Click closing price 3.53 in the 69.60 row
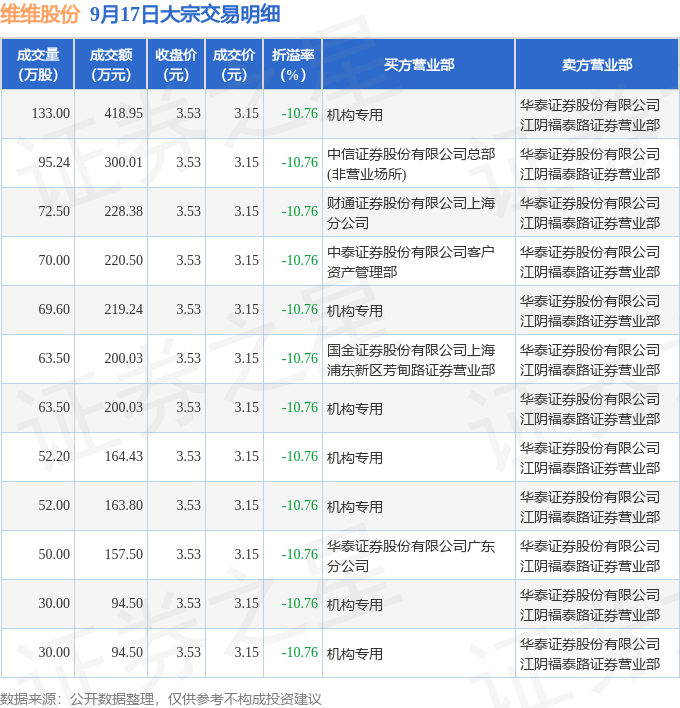This screenshot has height=708, width=680. point(188,309)
